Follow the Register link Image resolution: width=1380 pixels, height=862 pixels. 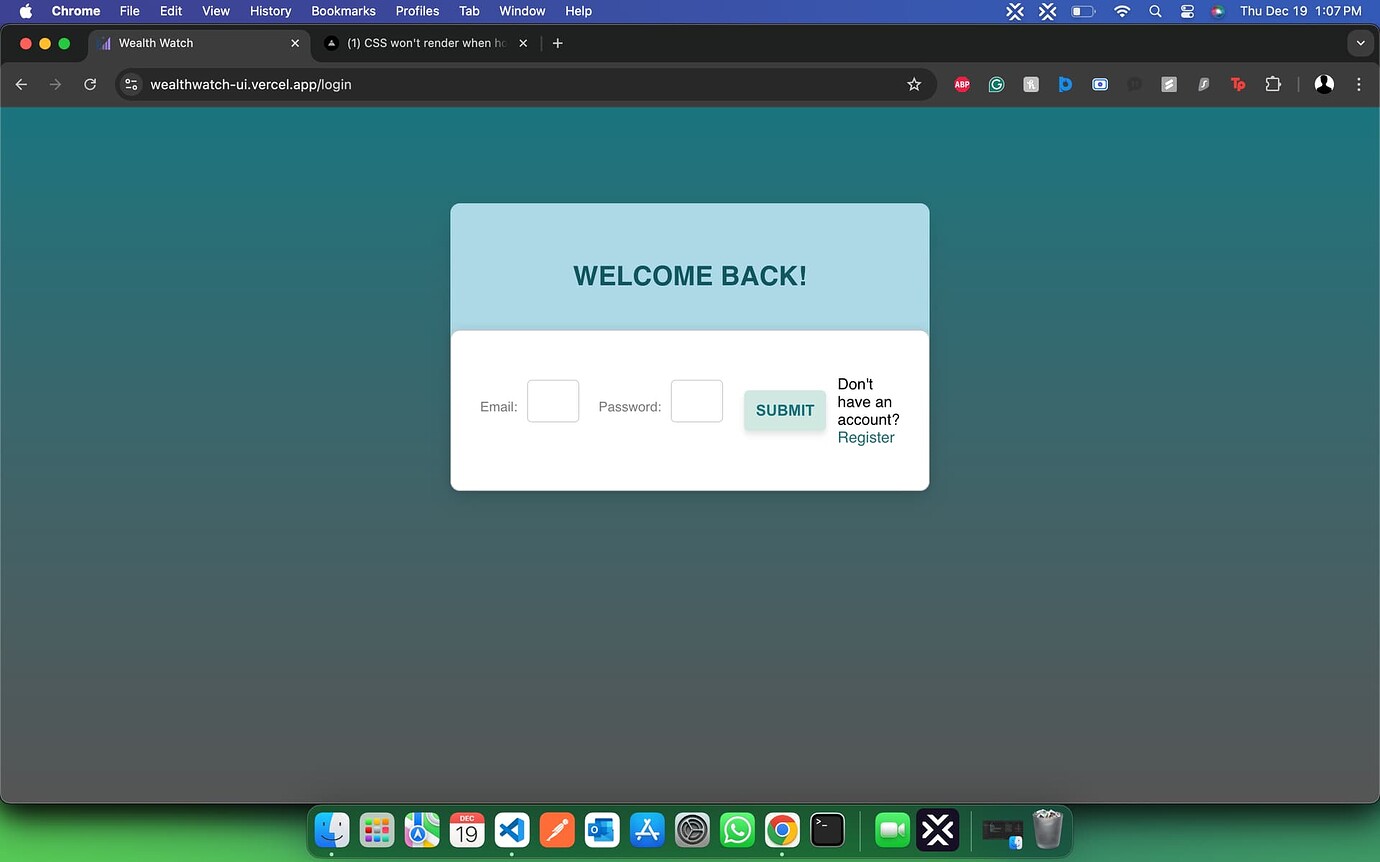865,437
